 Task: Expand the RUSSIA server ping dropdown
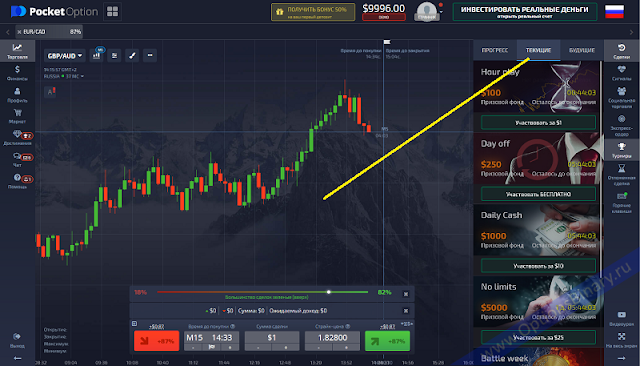coord(64,76)
